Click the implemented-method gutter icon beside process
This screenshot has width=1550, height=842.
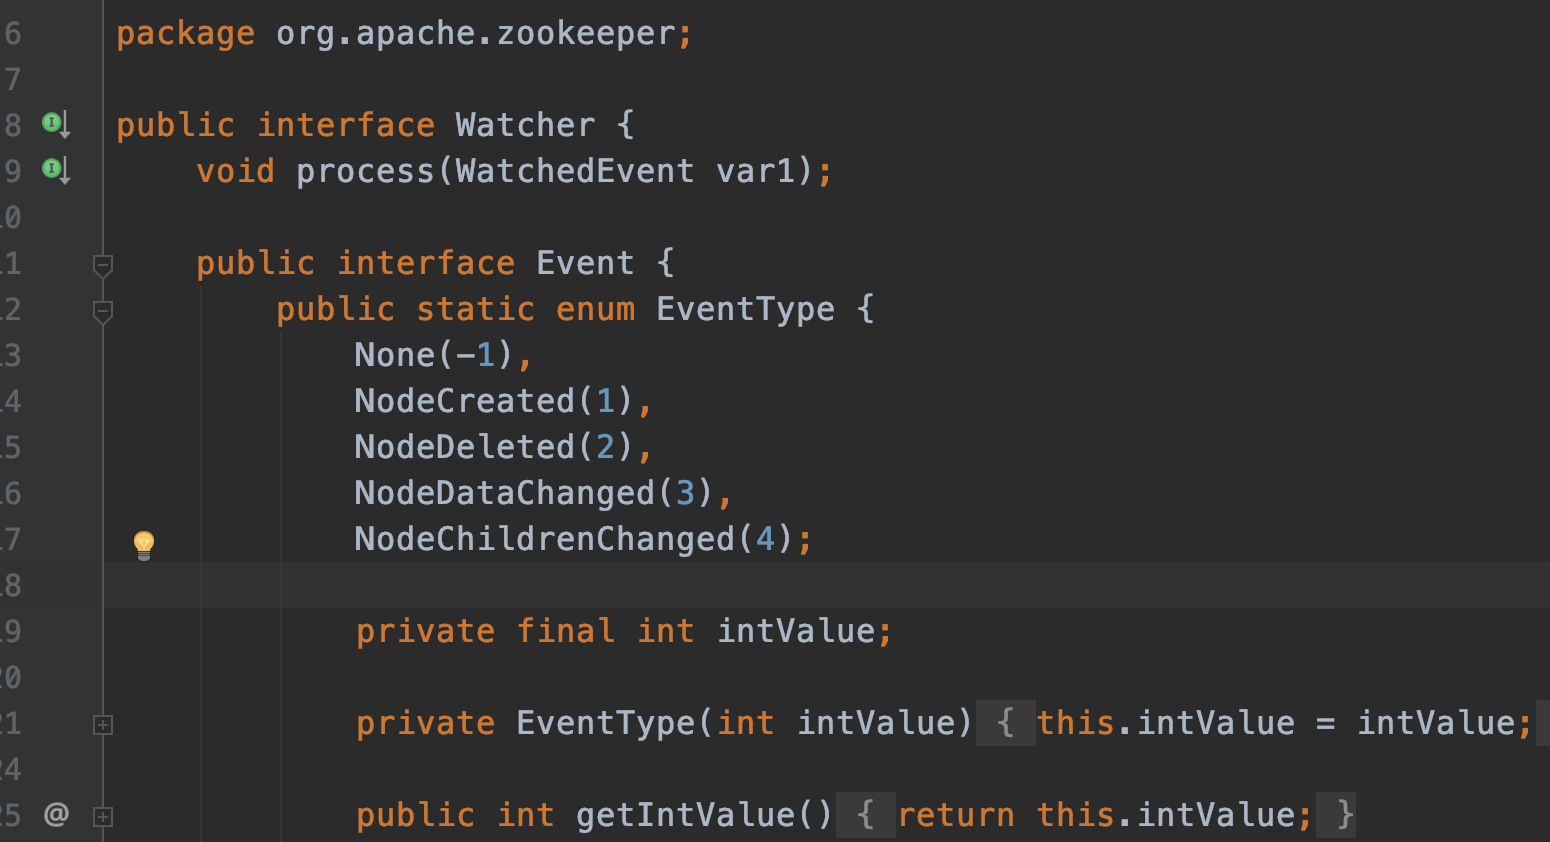point(56,170)
